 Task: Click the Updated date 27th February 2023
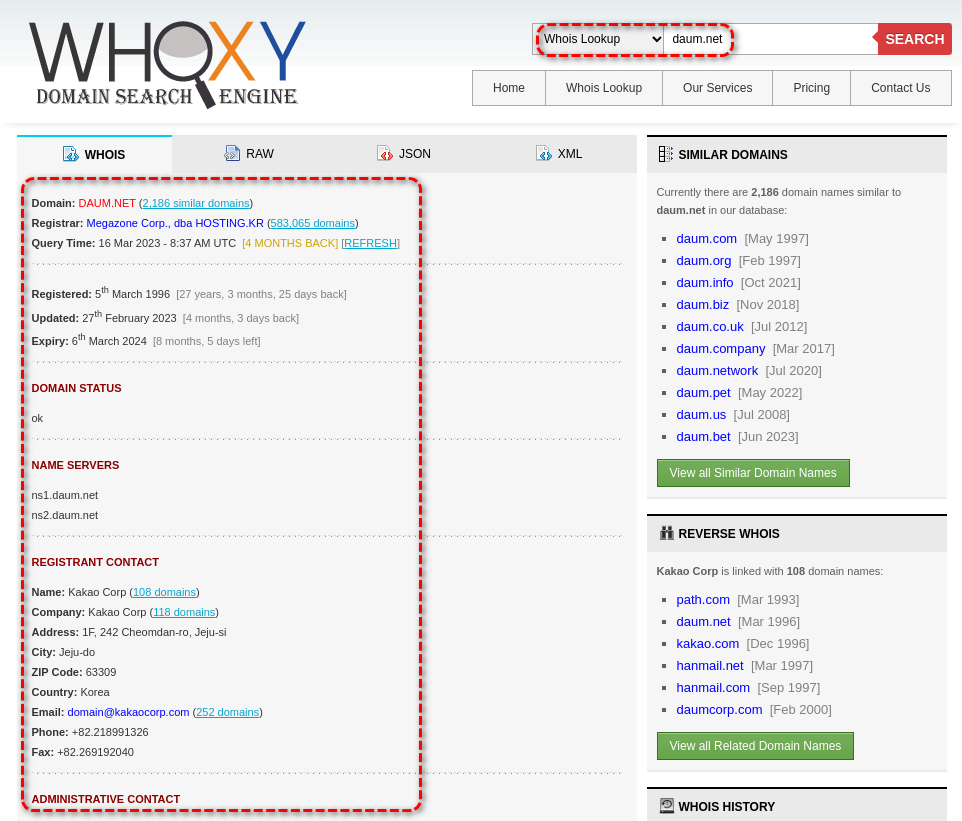point(129,317)
